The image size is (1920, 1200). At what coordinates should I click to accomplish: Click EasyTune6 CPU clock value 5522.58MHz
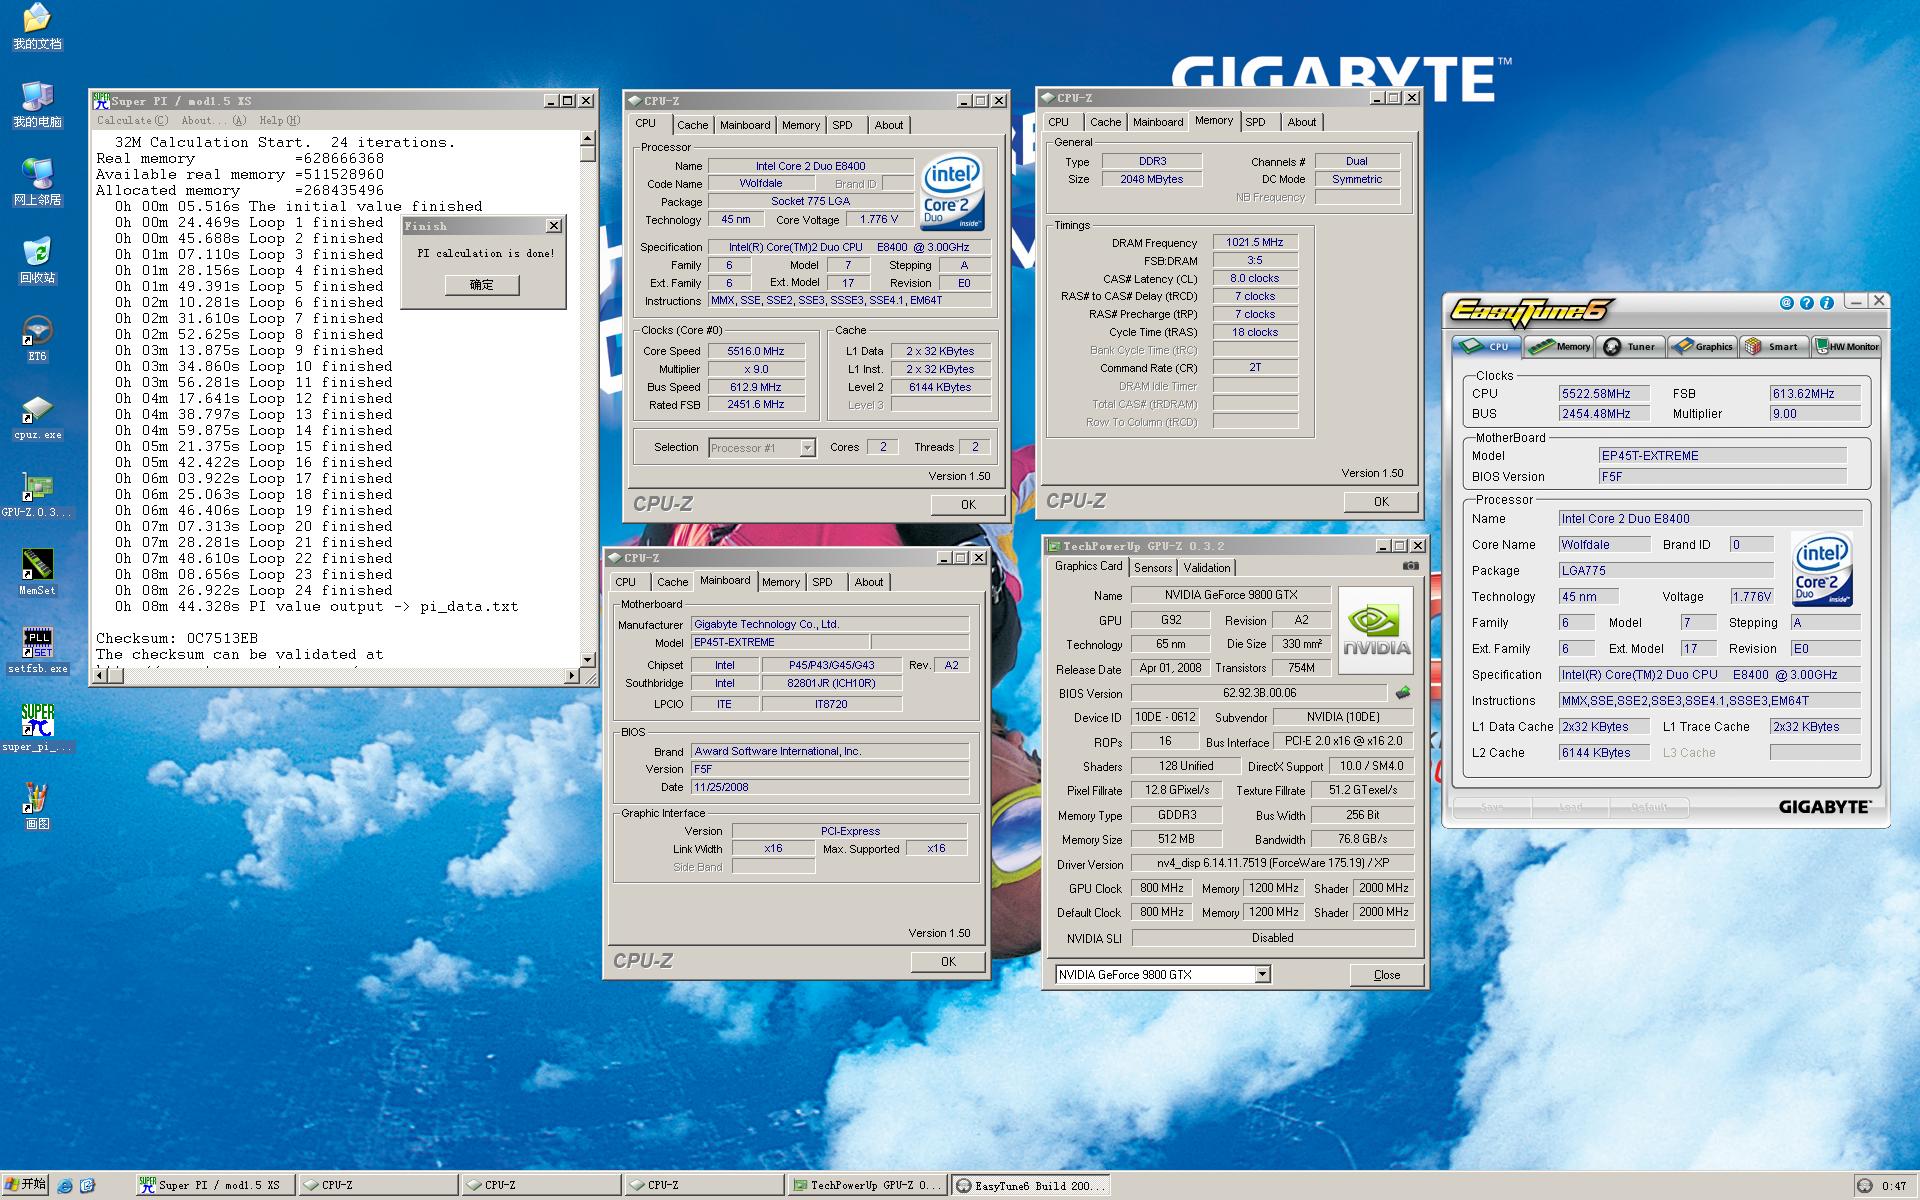pyautogui.click(x=1603, y=394)
